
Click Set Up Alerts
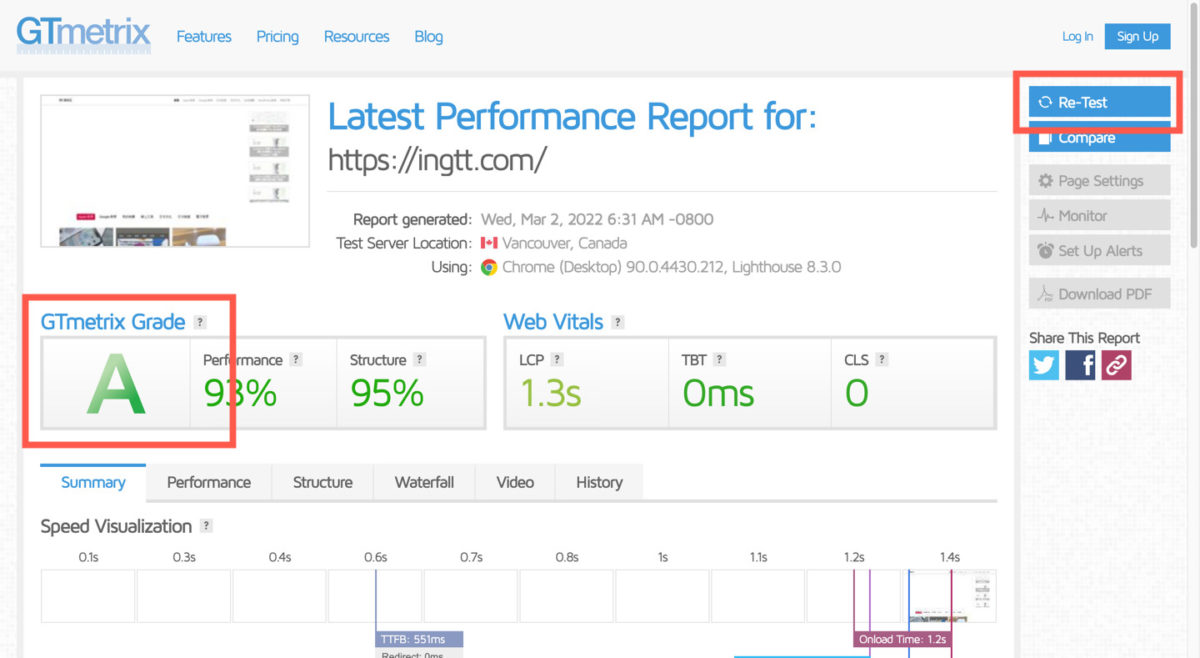1099,250
